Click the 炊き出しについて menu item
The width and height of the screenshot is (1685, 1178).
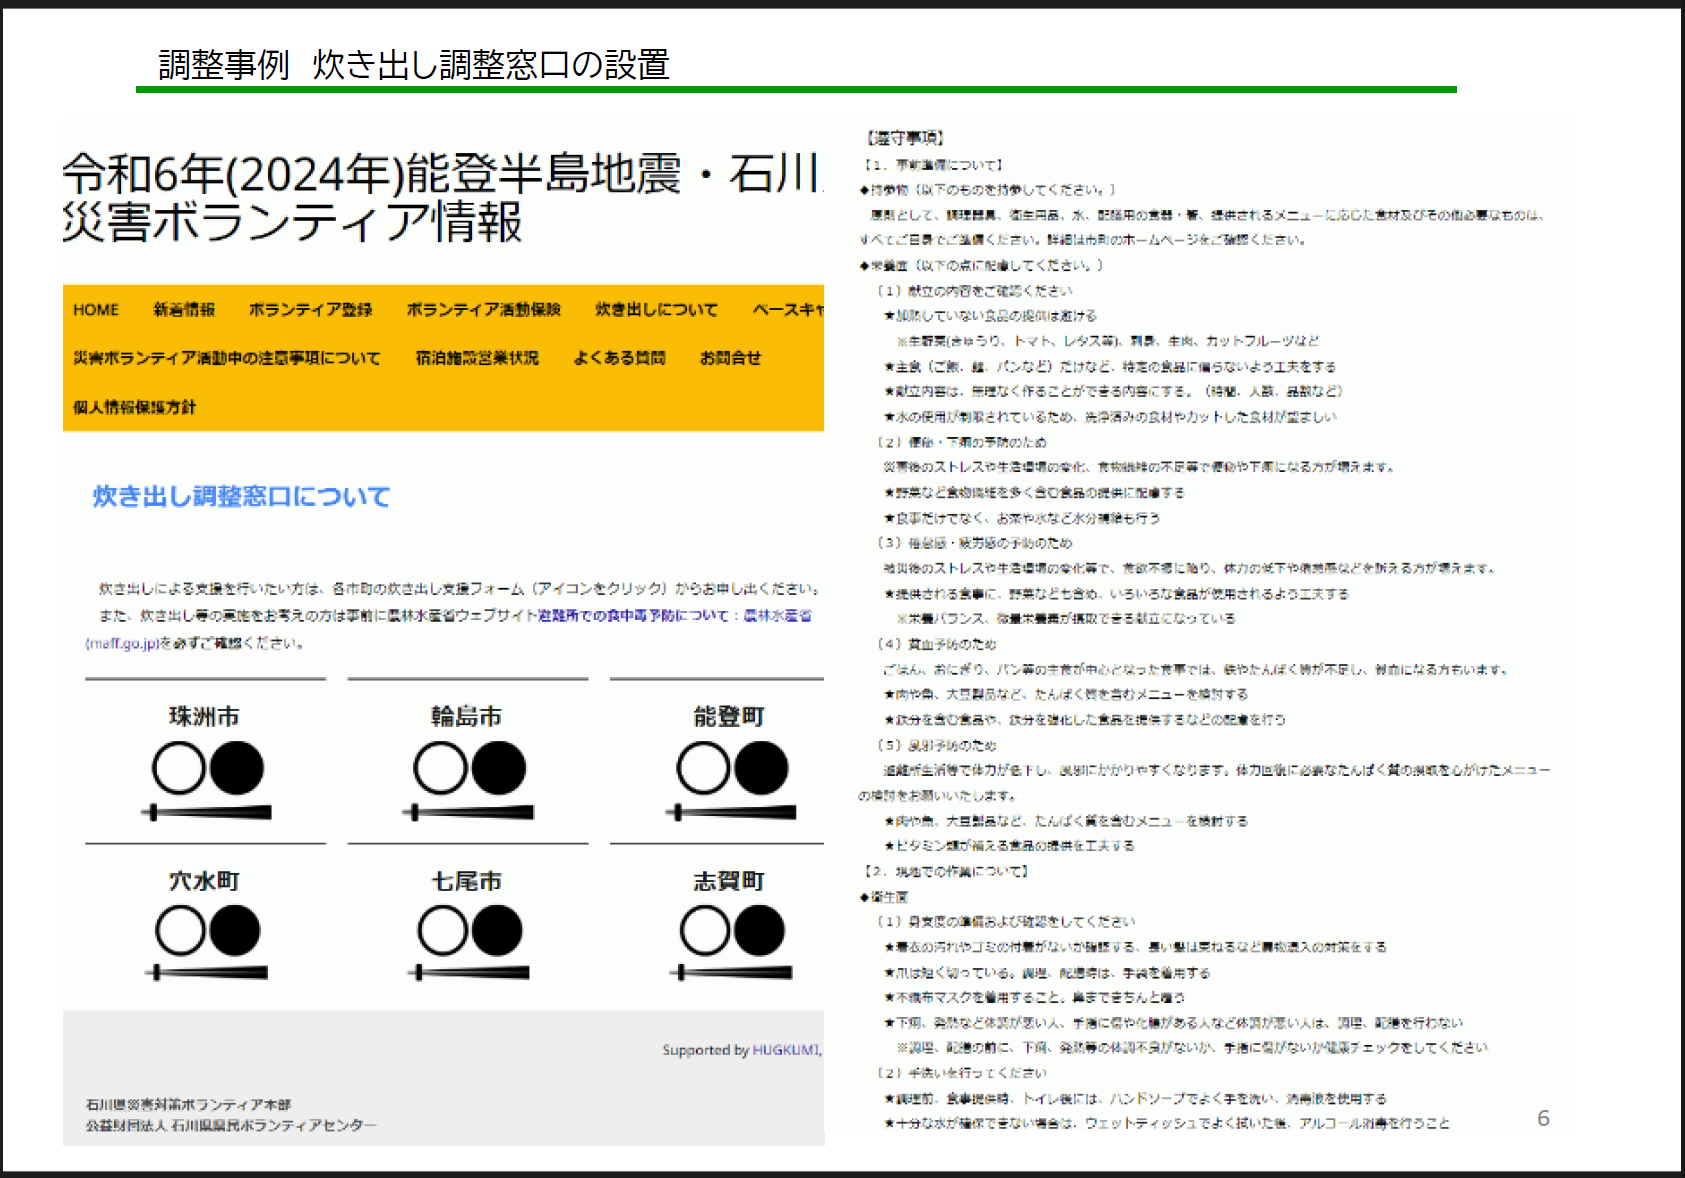click(656, 310)
